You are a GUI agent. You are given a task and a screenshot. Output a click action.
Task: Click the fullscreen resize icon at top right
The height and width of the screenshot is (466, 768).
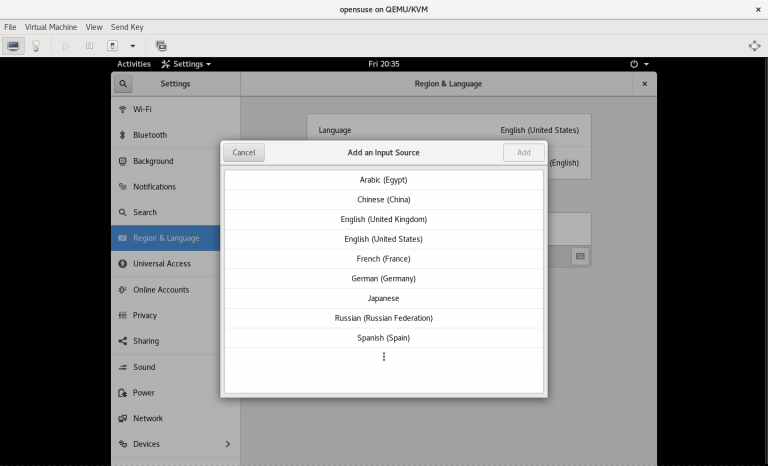754,46
